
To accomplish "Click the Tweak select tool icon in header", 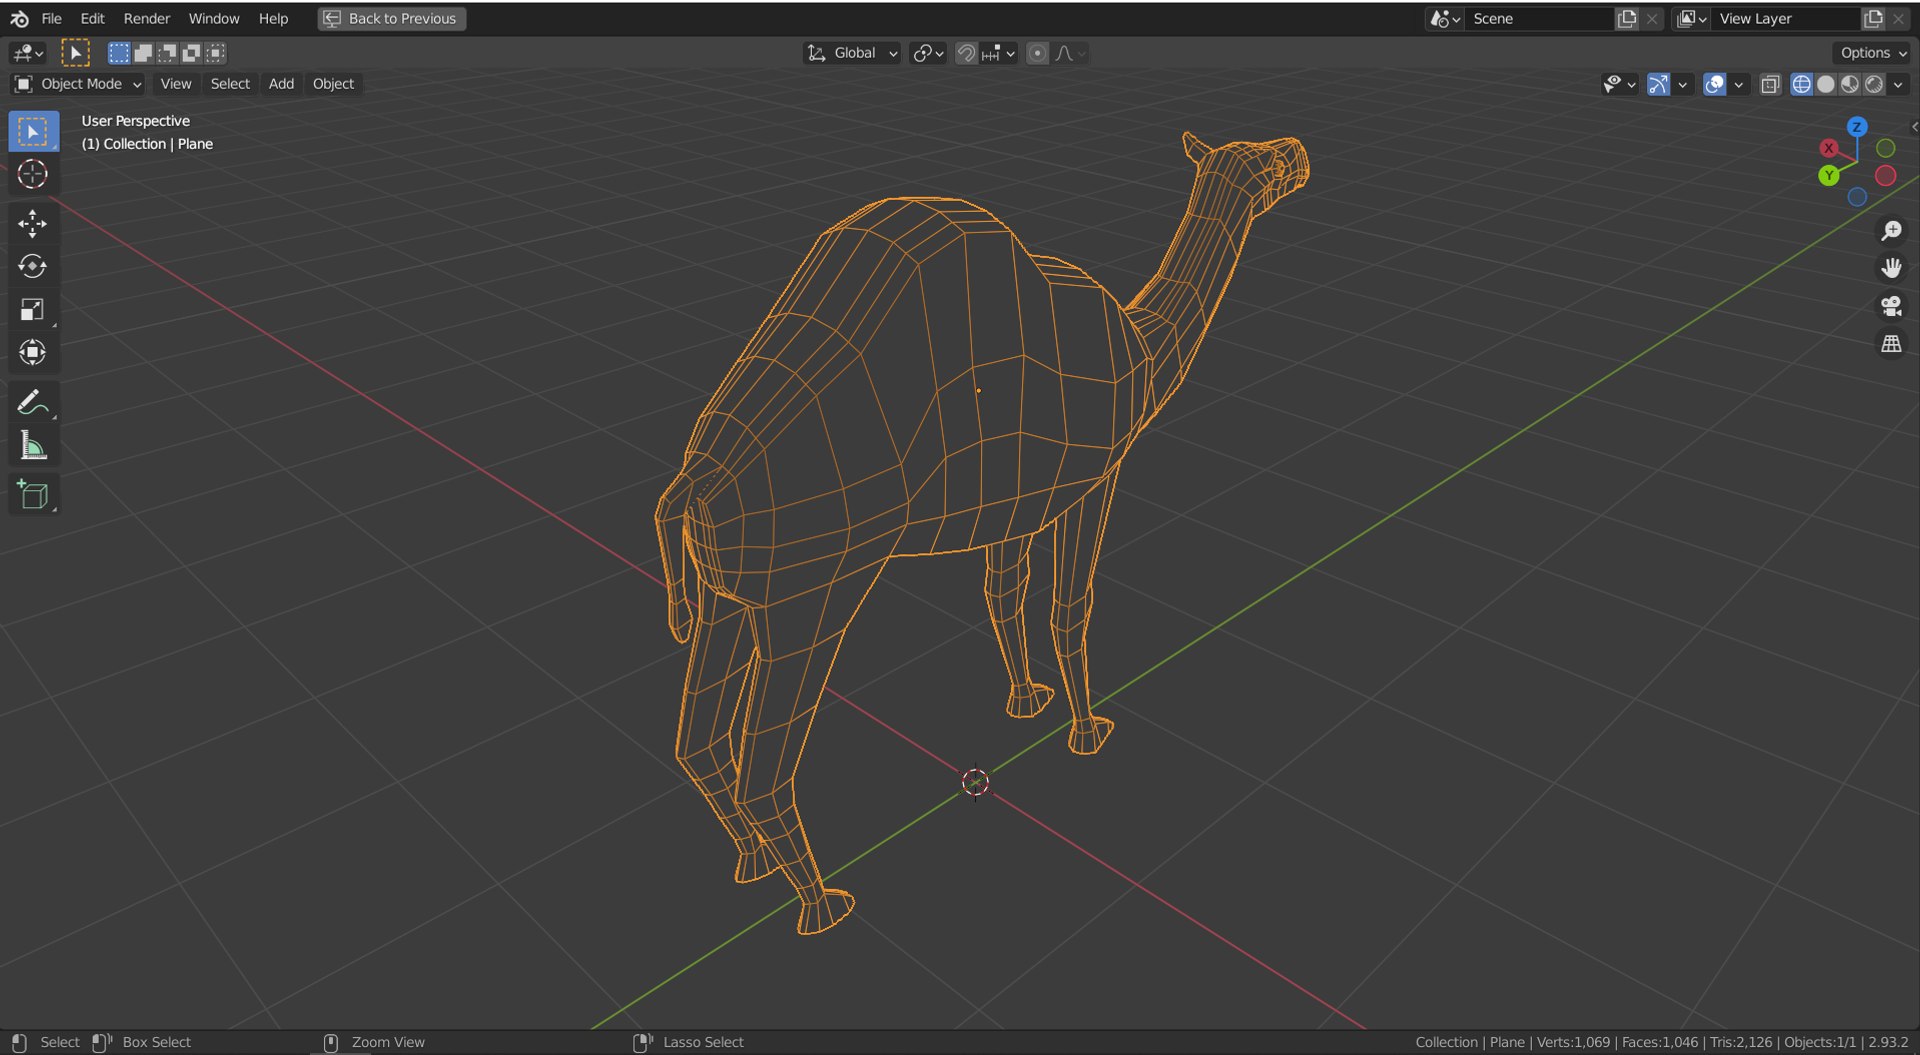I will [75, 53].
